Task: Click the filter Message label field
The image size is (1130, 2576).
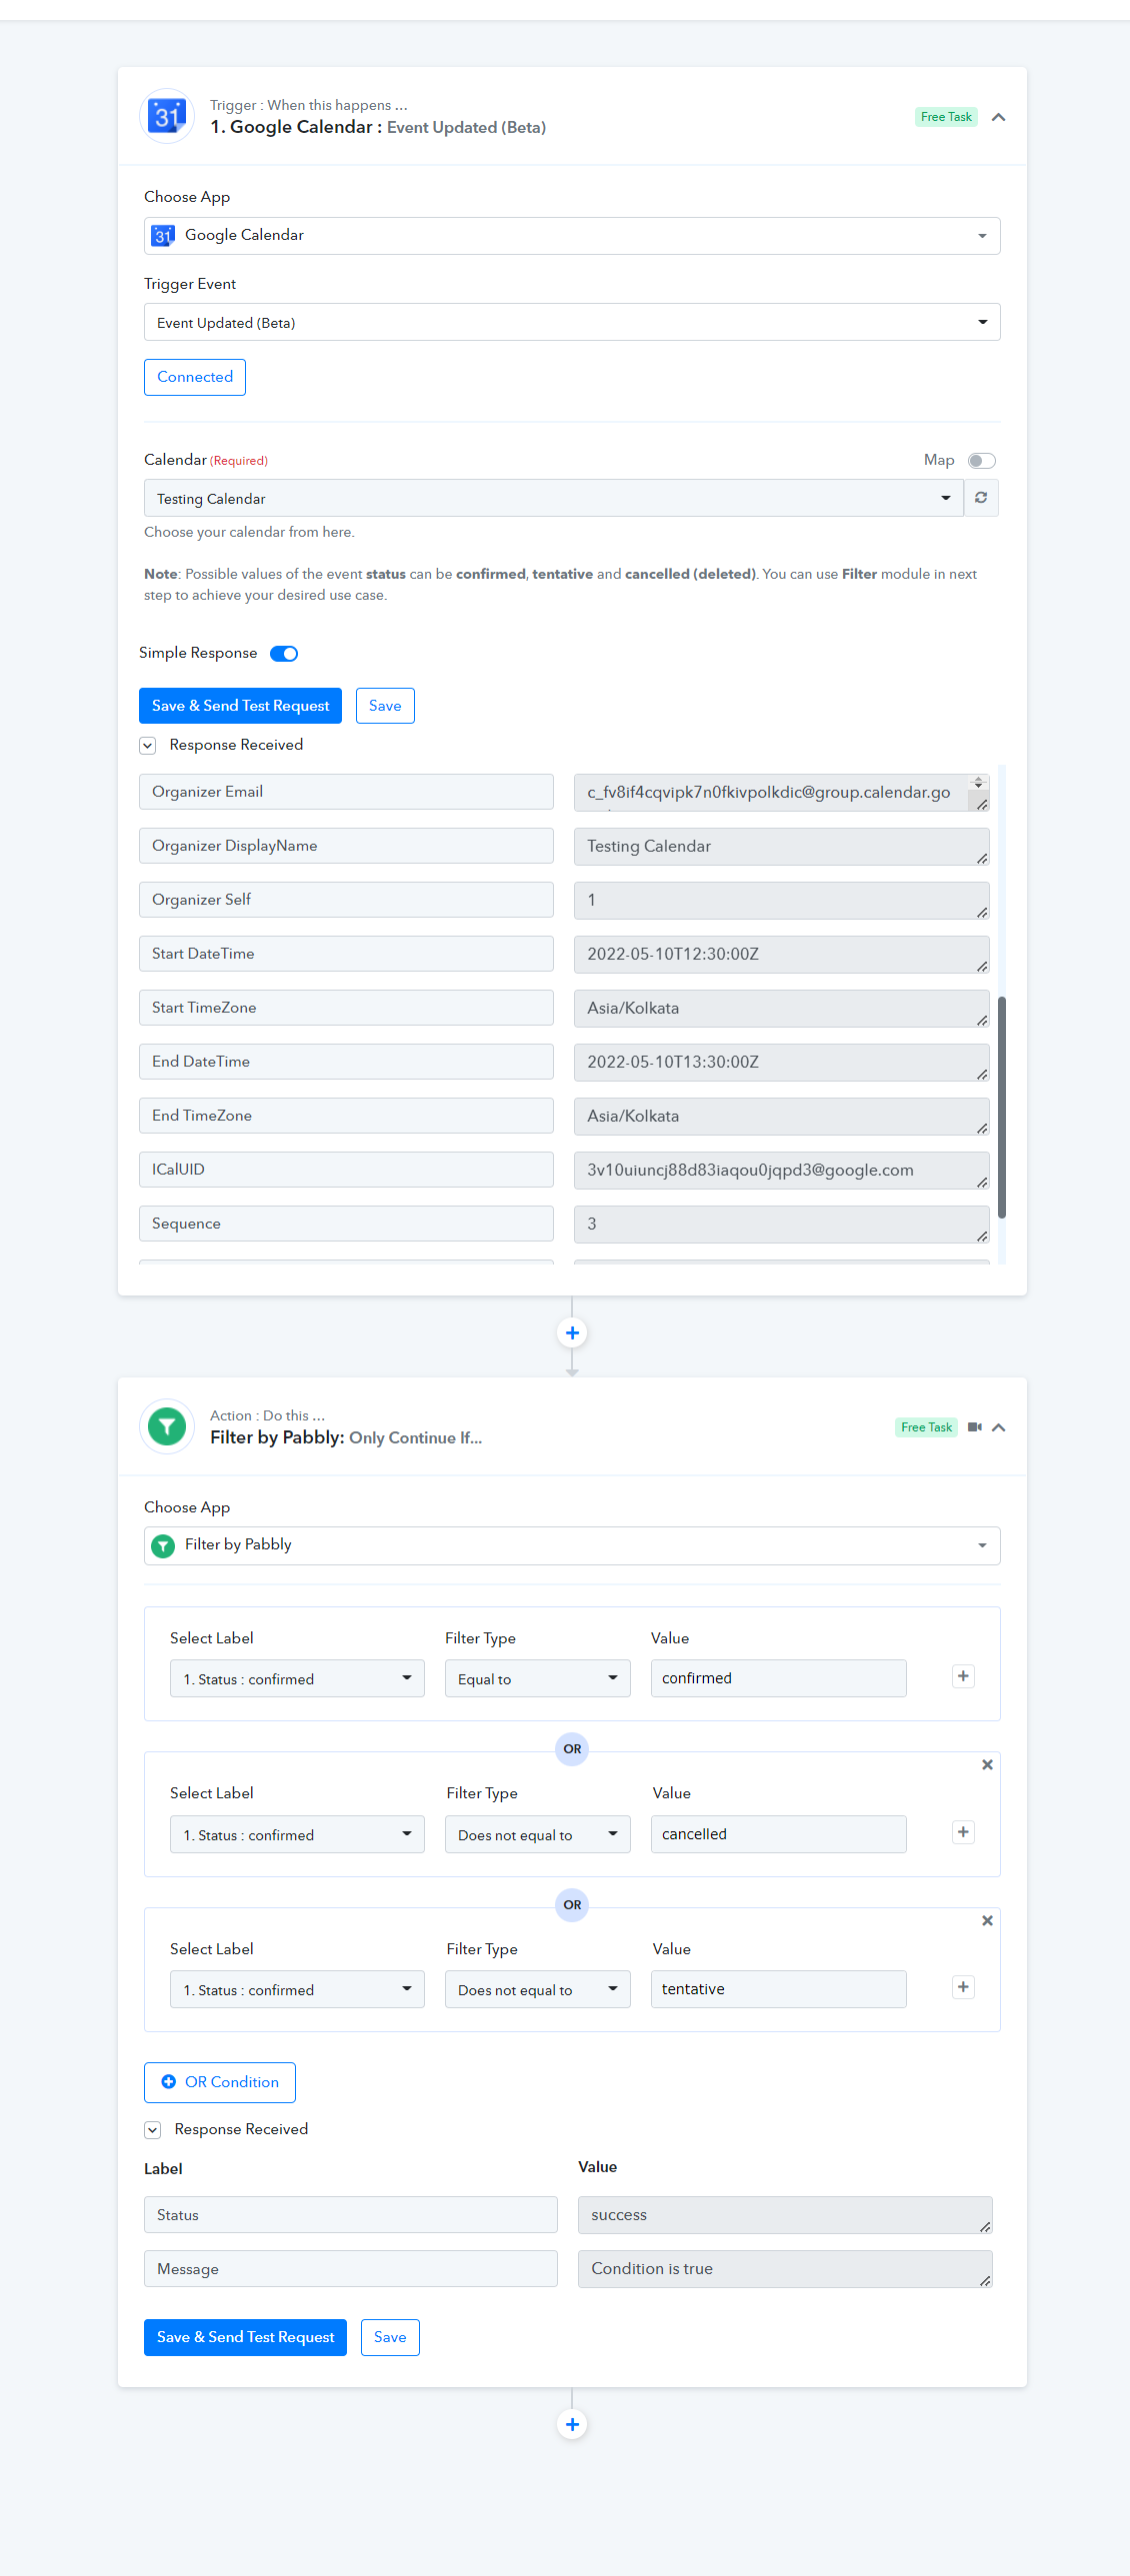Action: pos(351,2269)
